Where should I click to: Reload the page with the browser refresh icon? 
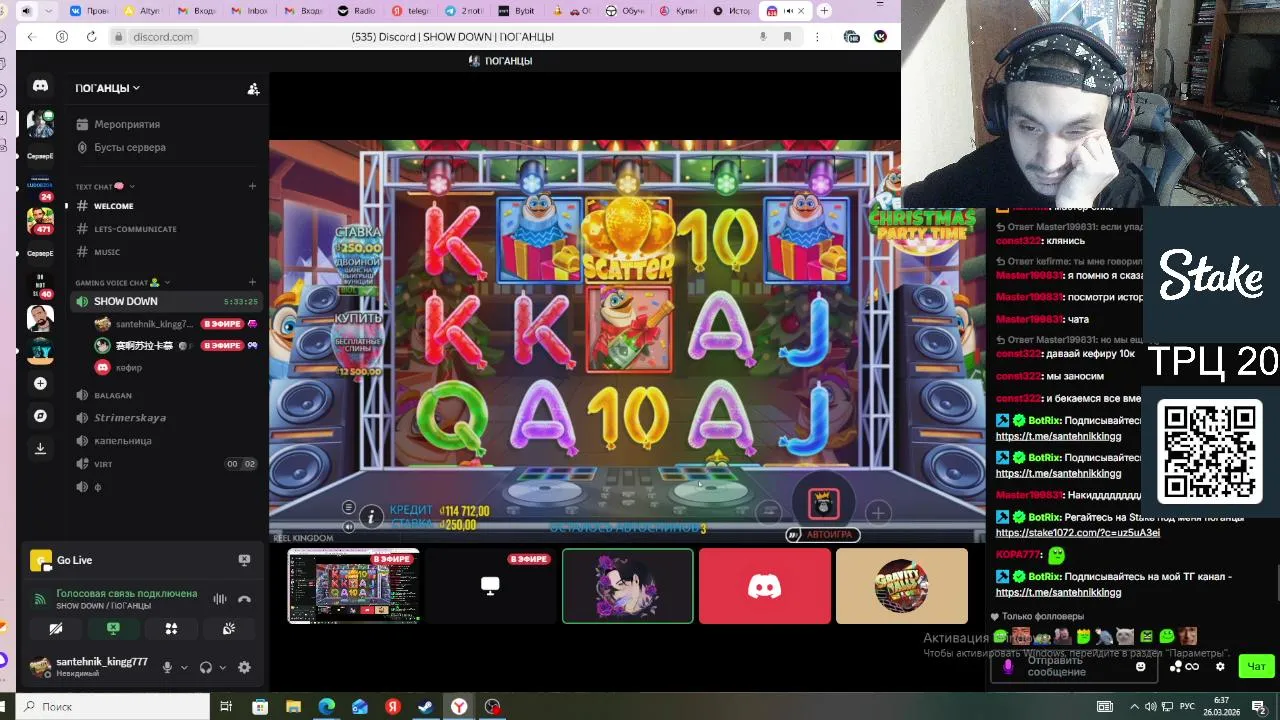pyautogui.click(x=91, y=37)
